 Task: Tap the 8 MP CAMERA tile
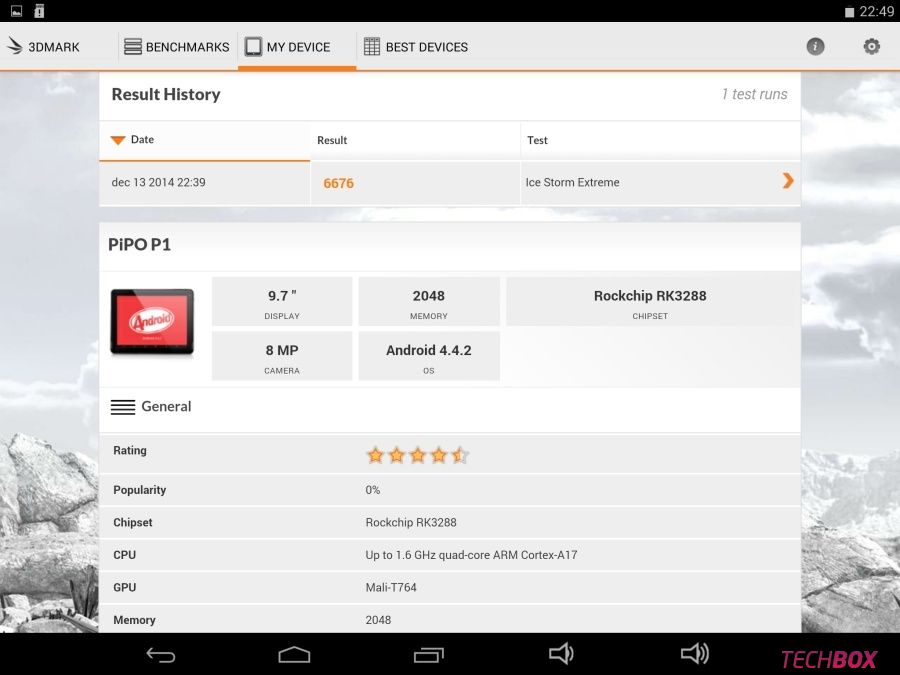pos(282,356)
